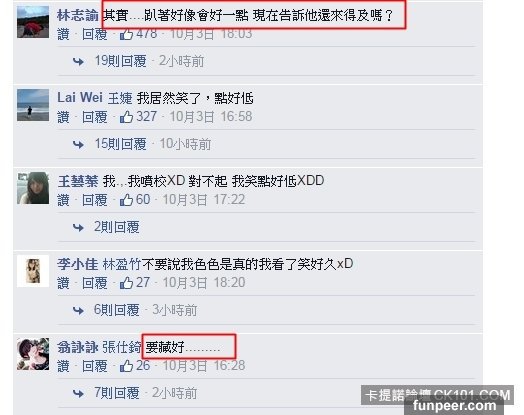Screen dimensions: 524x415
Task: Click reply arrow icon beside 2則回覆
Action: (x=78, y=228)
